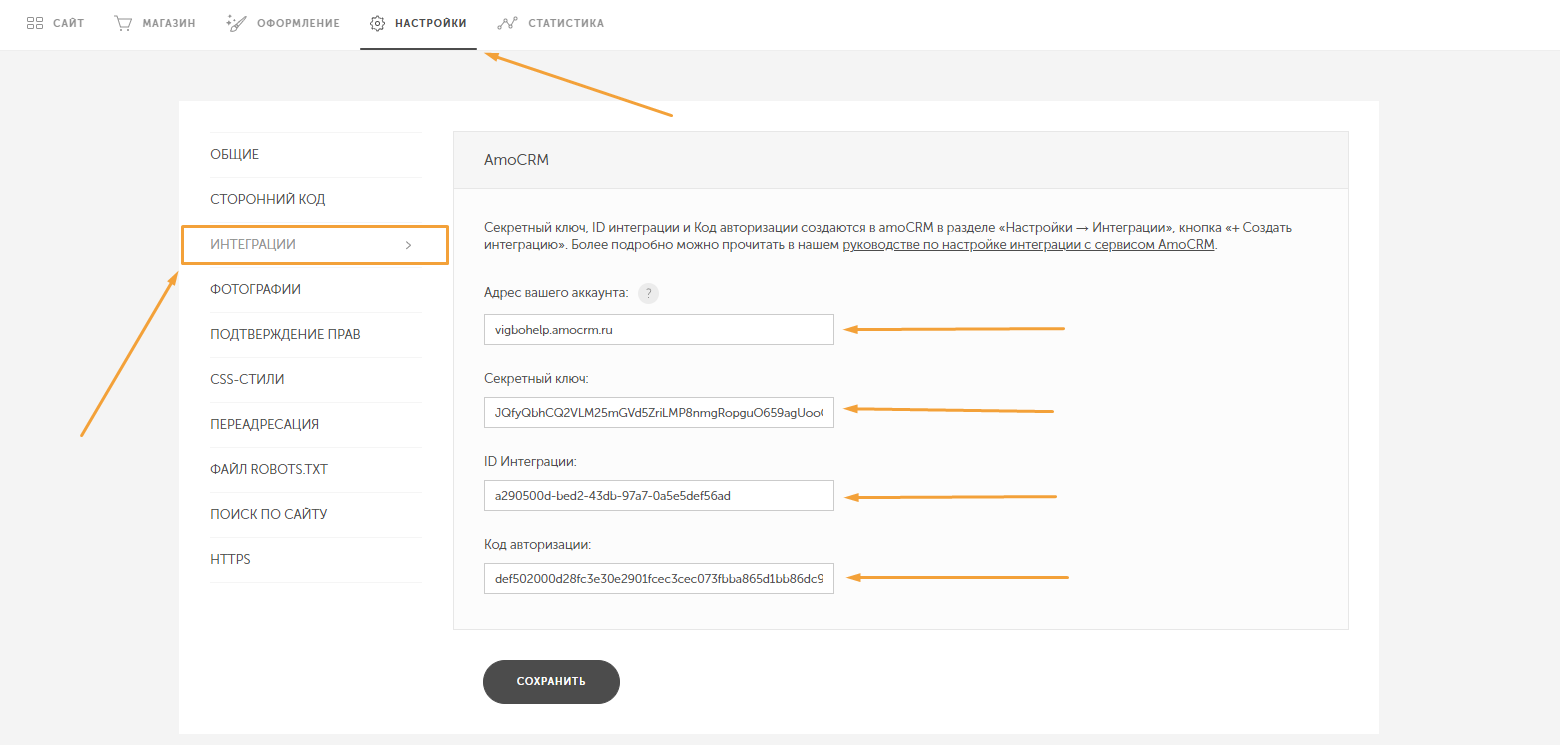Click the grid icon beside Сайт
This screenshot has width=1560, height=745.
pyautogui.click(x=34, y=22)
